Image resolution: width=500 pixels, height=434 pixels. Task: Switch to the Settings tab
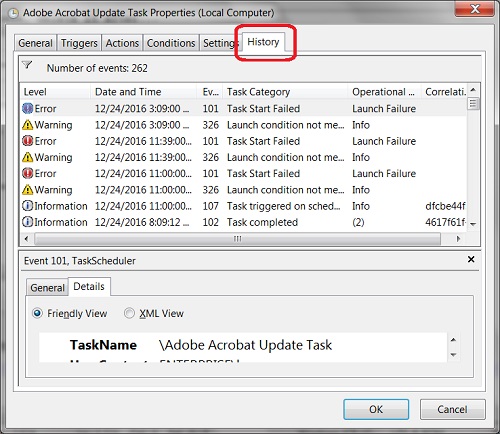[x=220, y=43]
